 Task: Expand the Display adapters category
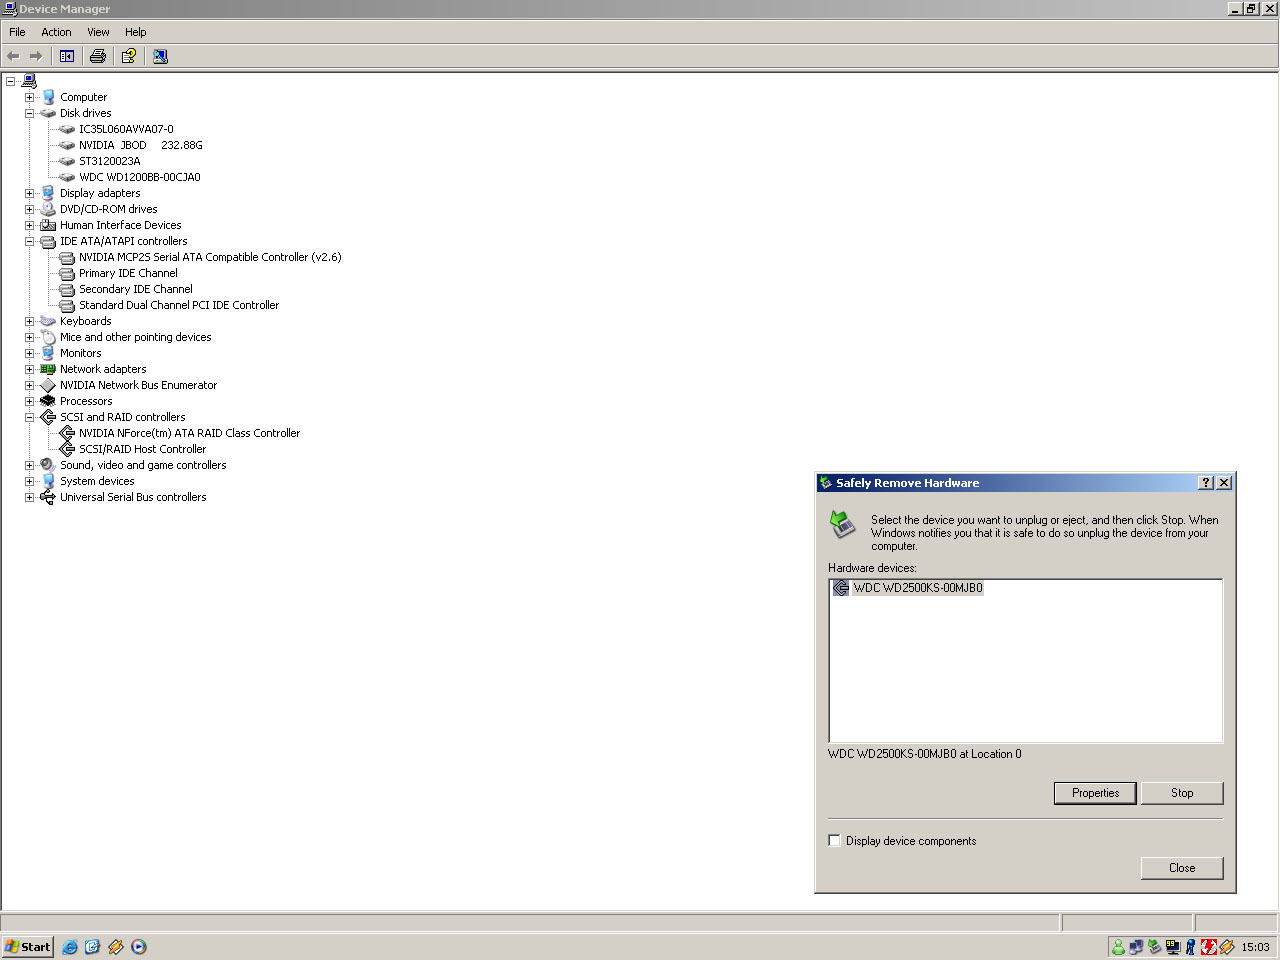29,193
